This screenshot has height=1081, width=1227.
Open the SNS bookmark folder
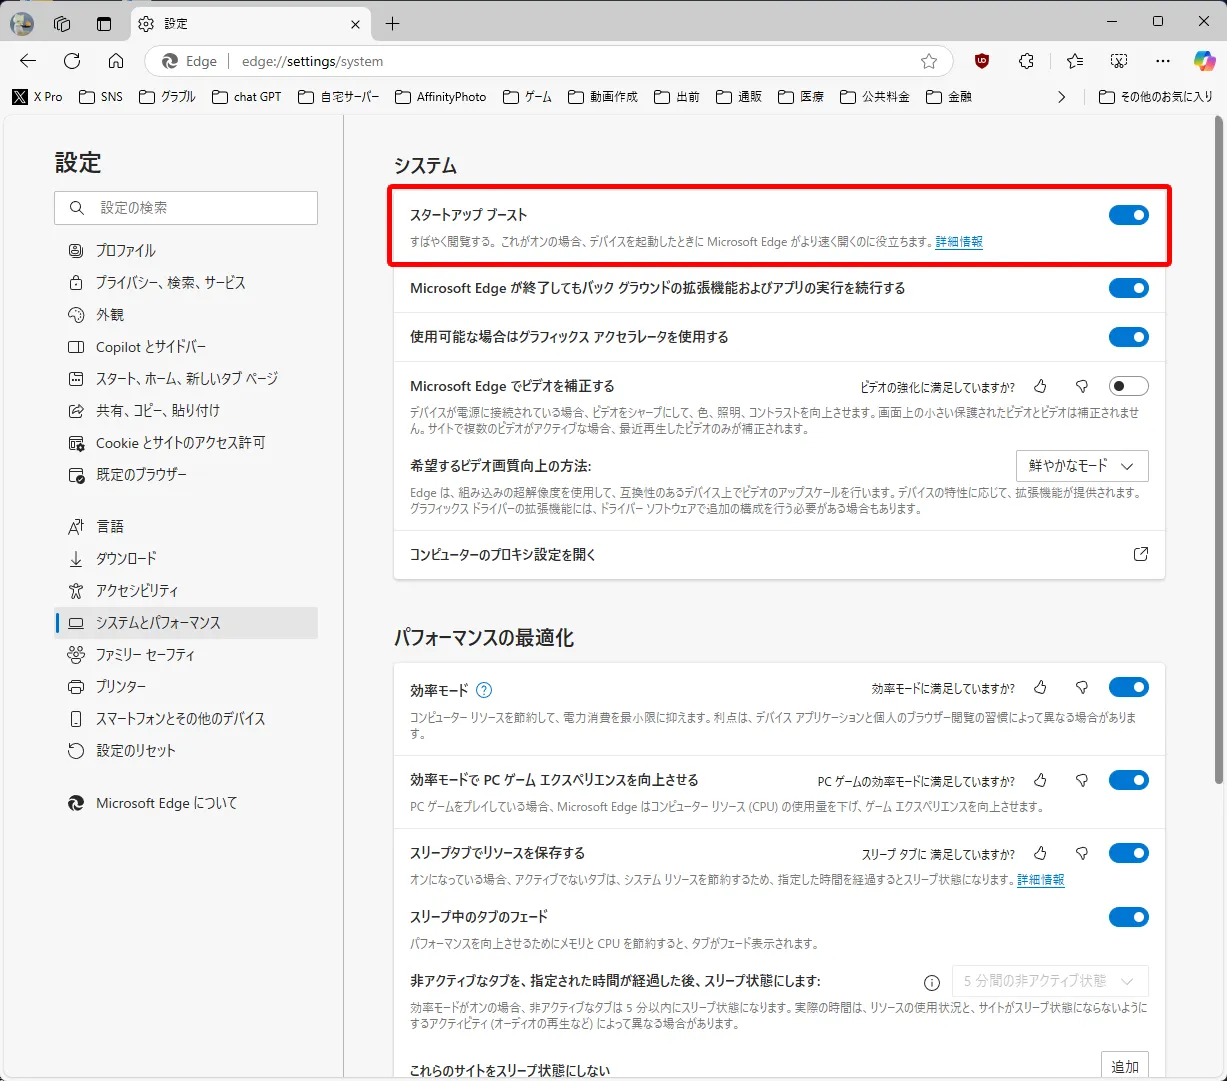pos(100,97)
